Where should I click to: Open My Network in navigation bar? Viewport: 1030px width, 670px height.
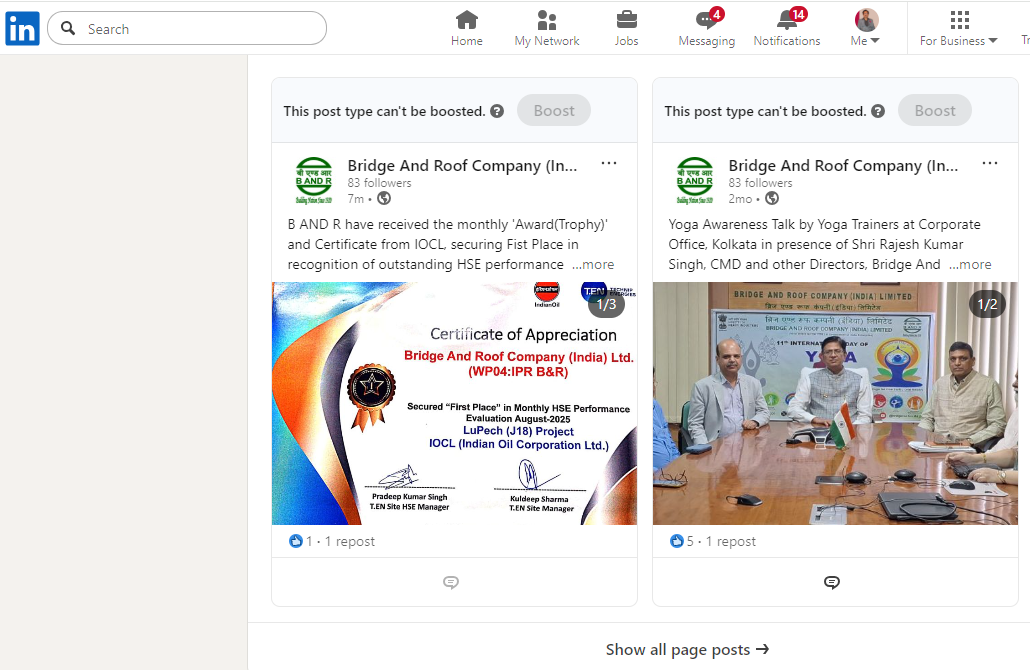click(x=547, y=28)
